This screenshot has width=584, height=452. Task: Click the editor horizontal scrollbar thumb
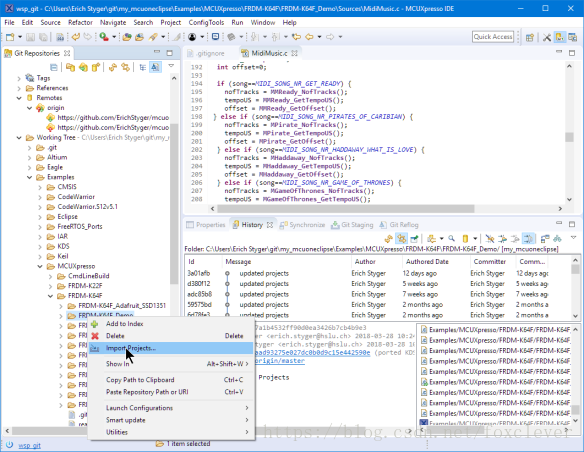[345, 209]
